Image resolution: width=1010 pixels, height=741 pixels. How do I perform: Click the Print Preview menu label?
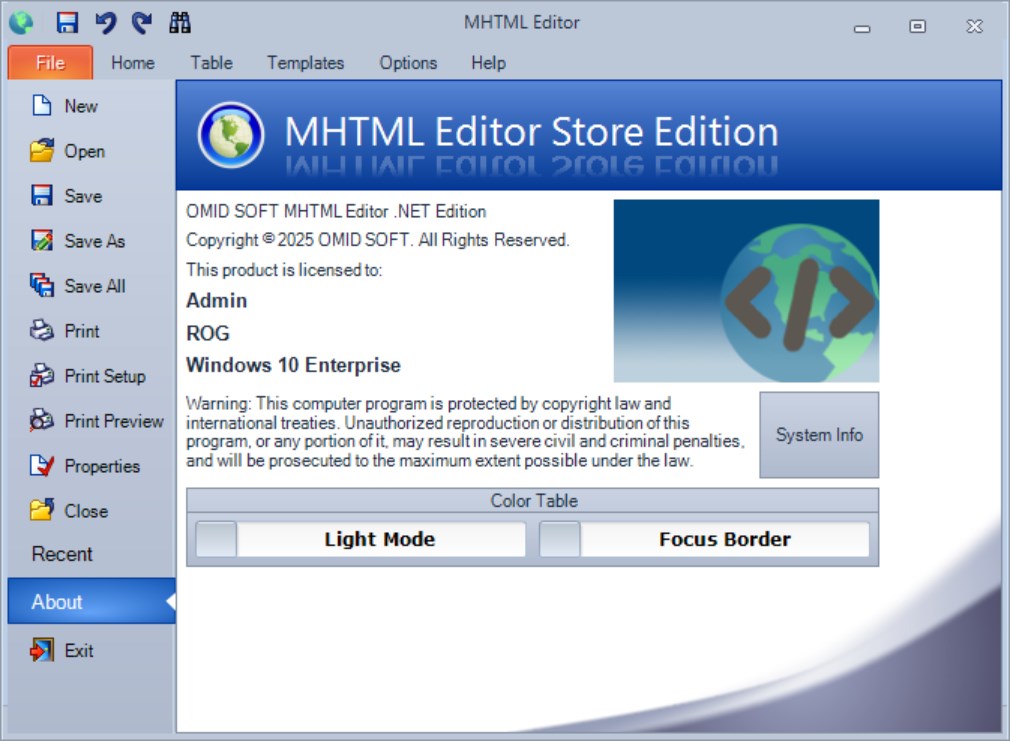pos(114,421)
